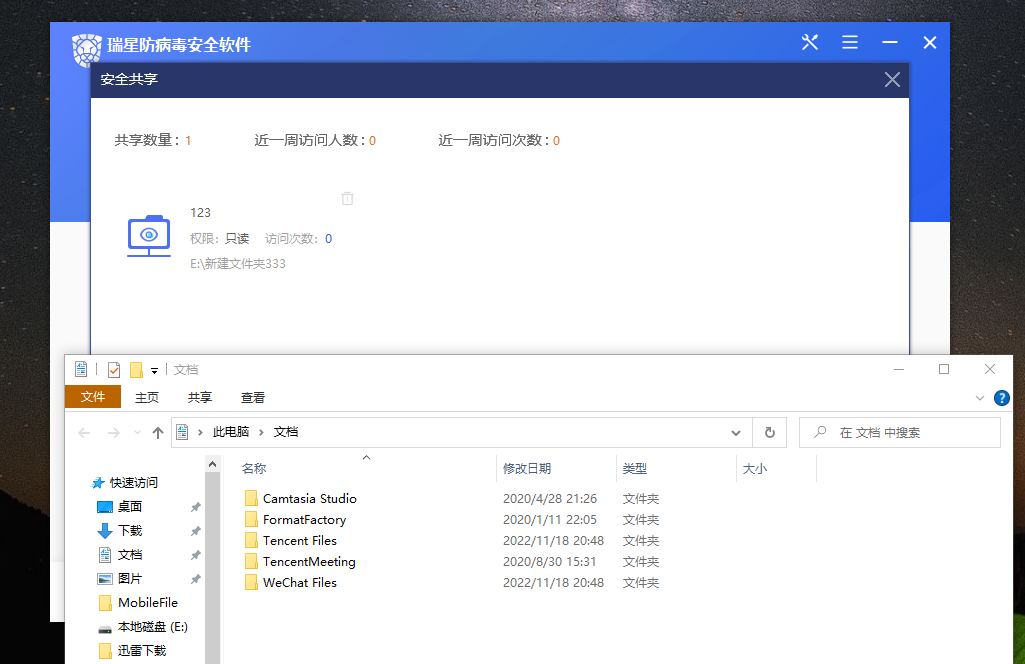Open 桌面 in quick access
Viewport: 1025px width, 664px height.
tap(129, 506)
